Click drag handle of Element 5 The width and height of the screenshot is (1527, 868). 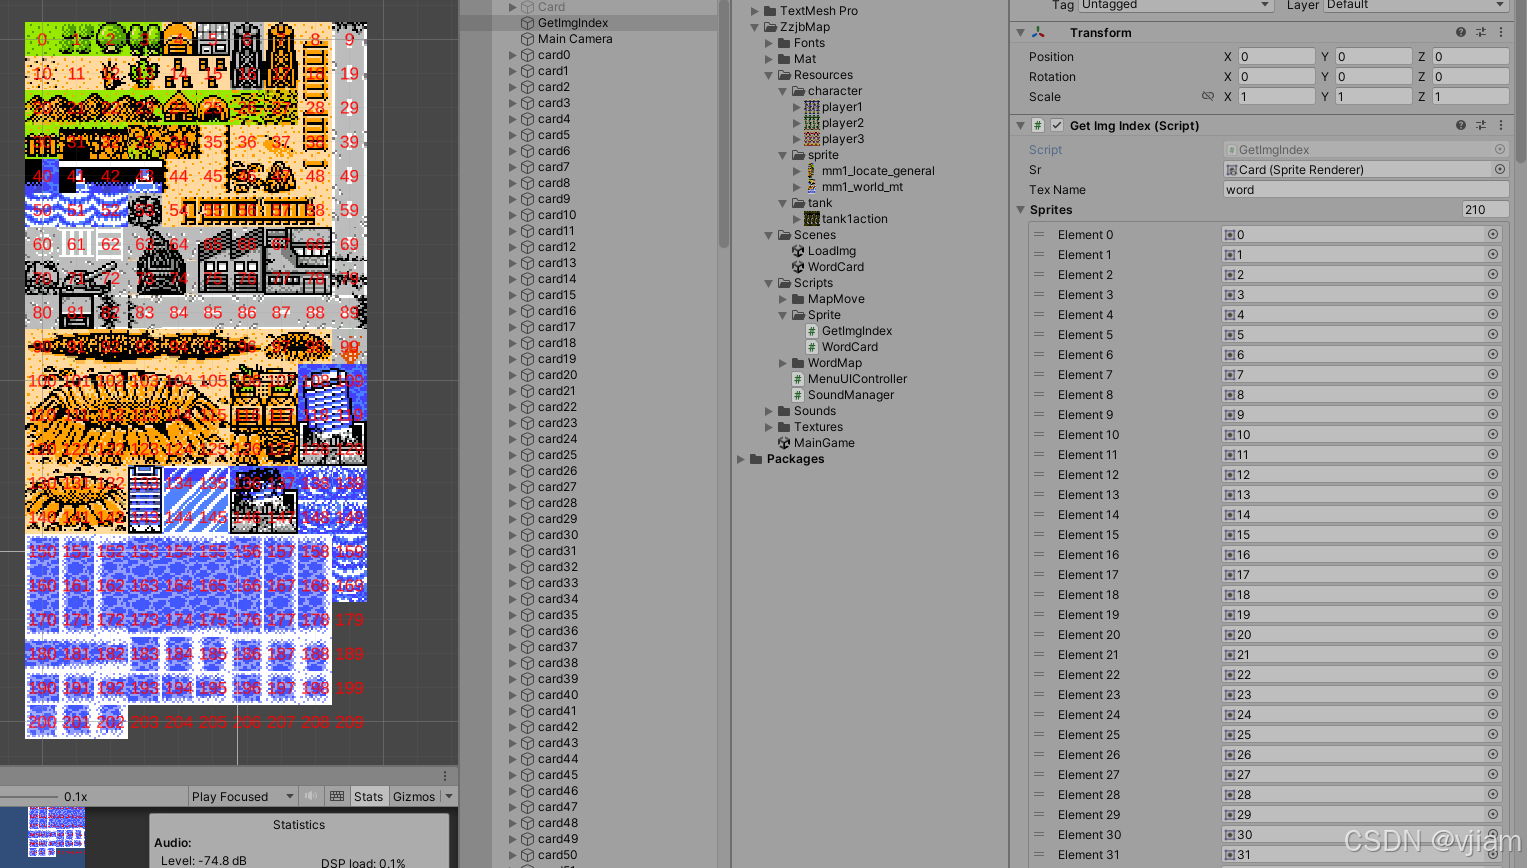point(1039,335)
